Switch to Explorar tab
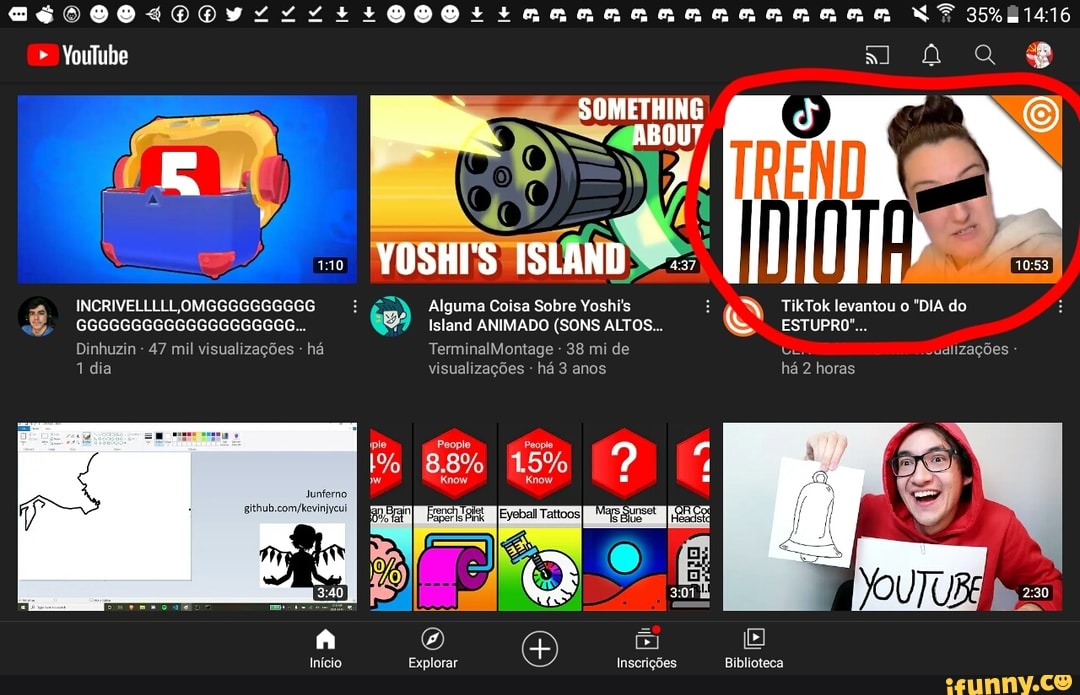This screenshot has width=1080, height=695. pyautogui.click(x=433, y=649)
